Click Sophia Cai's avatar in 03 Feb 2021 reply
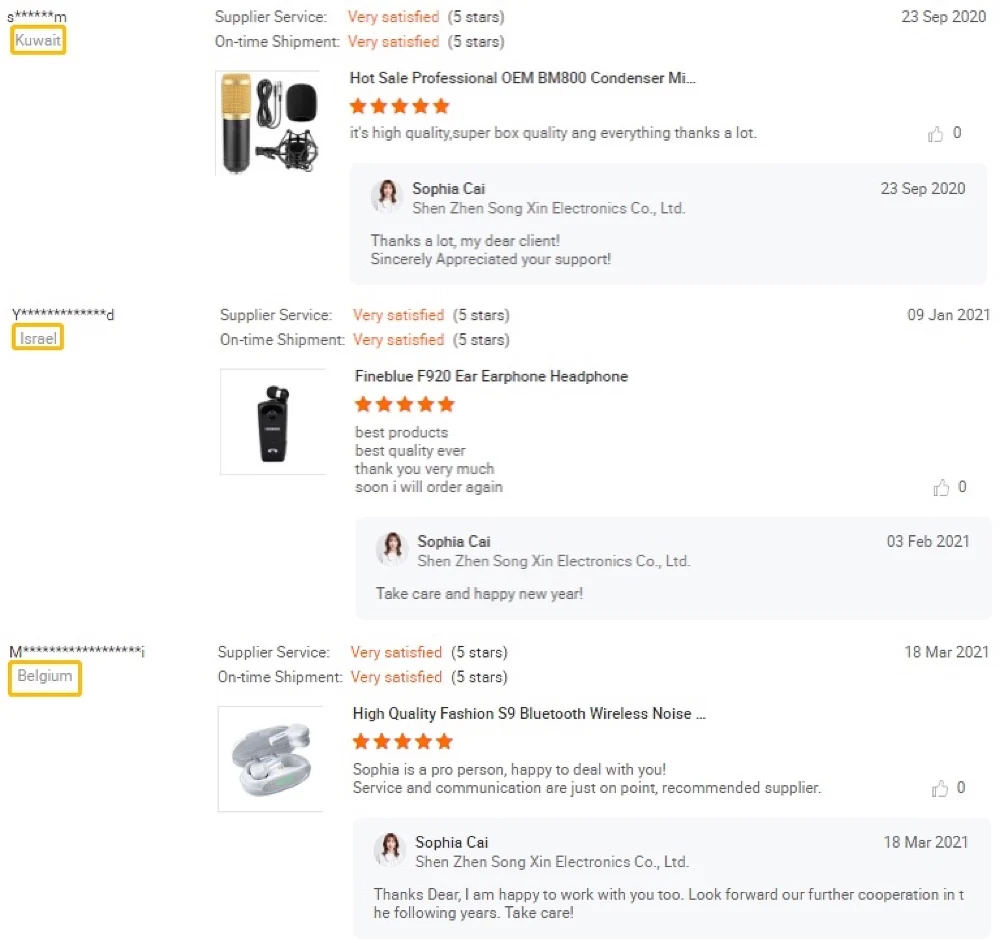1000x943 pixels. point(392,550)
